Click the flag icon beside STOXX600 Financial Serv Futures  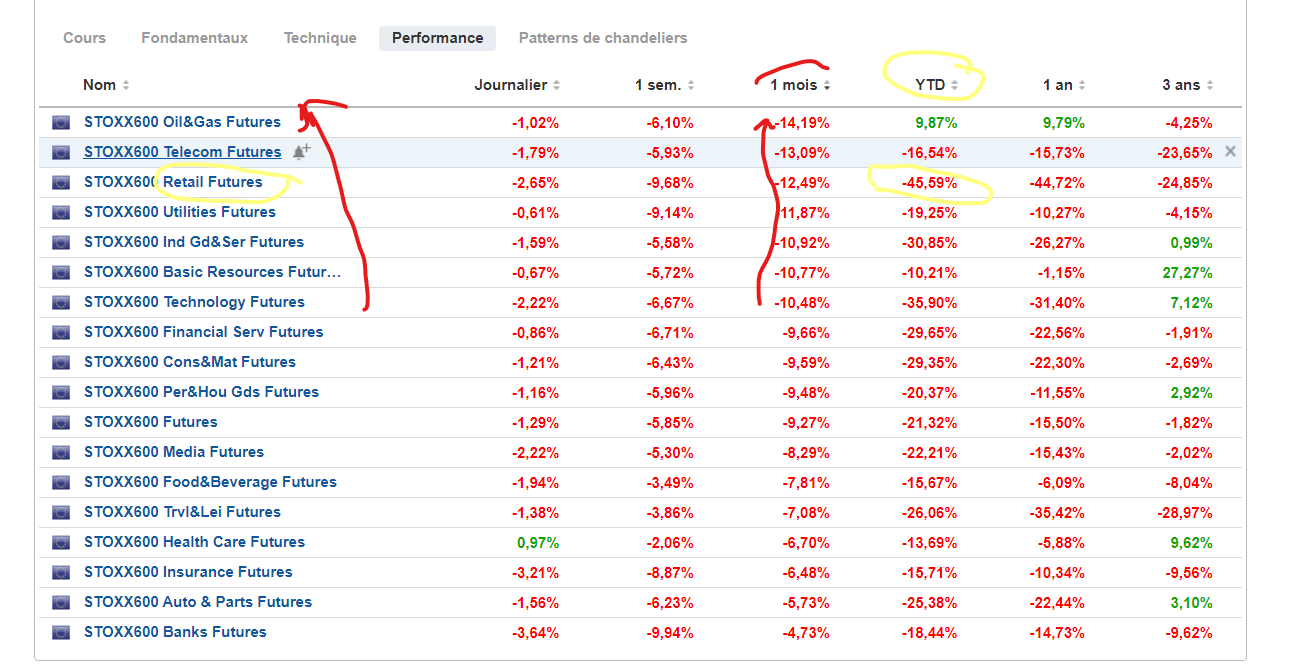61,333
